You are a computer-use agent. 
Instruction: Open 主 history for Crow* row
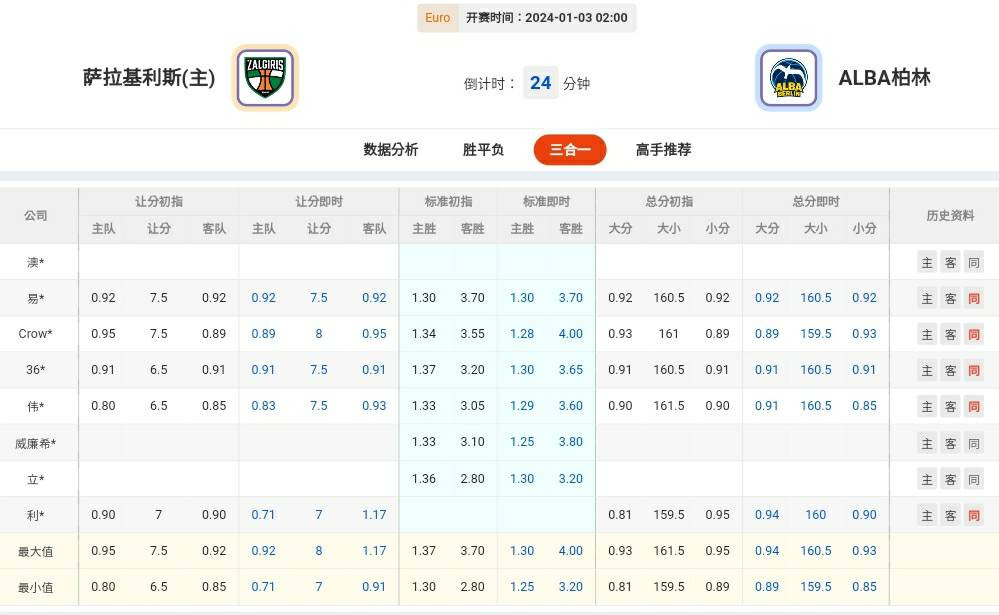point(927,334)
